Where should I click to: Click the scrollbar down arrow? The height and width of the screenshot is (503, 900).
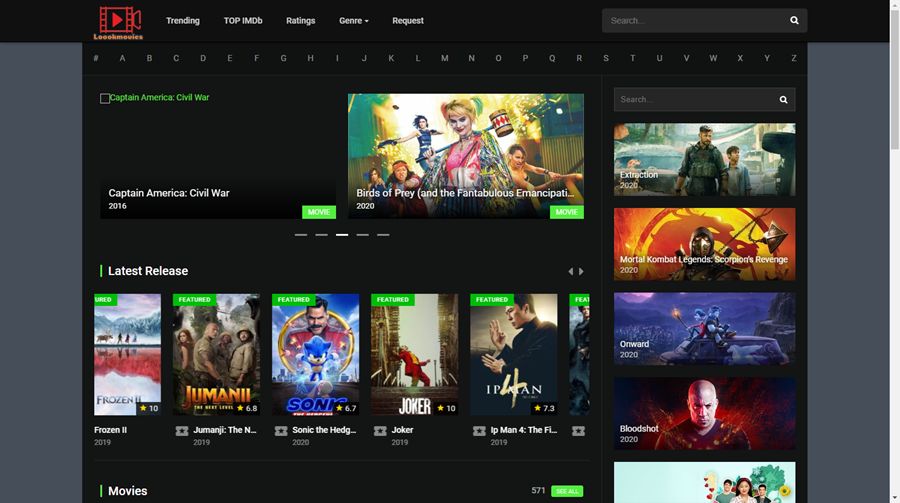click(x=895, y=498)
